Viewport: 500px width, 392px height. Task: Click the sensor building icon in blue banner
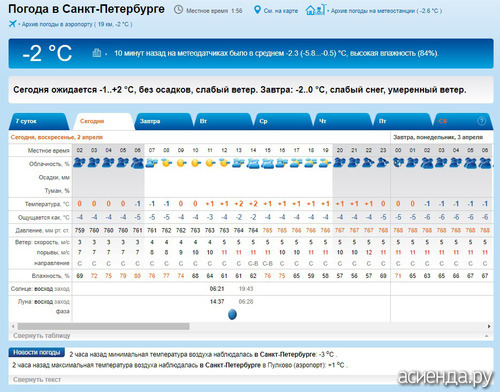tap(97, 53)
